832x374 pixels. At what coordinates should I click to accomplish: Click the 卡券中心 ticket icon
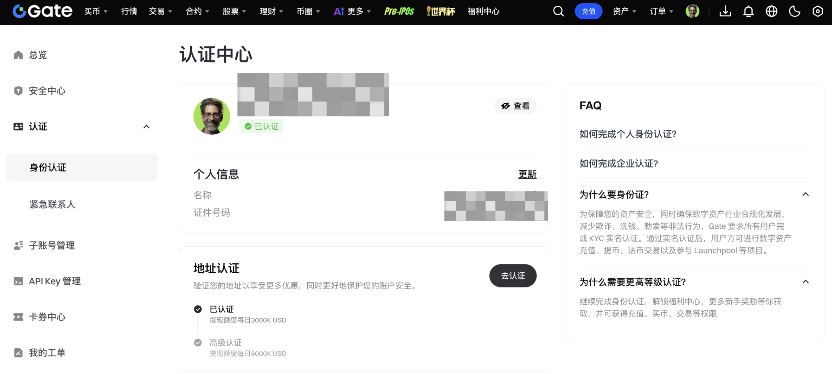coord(18,317)
